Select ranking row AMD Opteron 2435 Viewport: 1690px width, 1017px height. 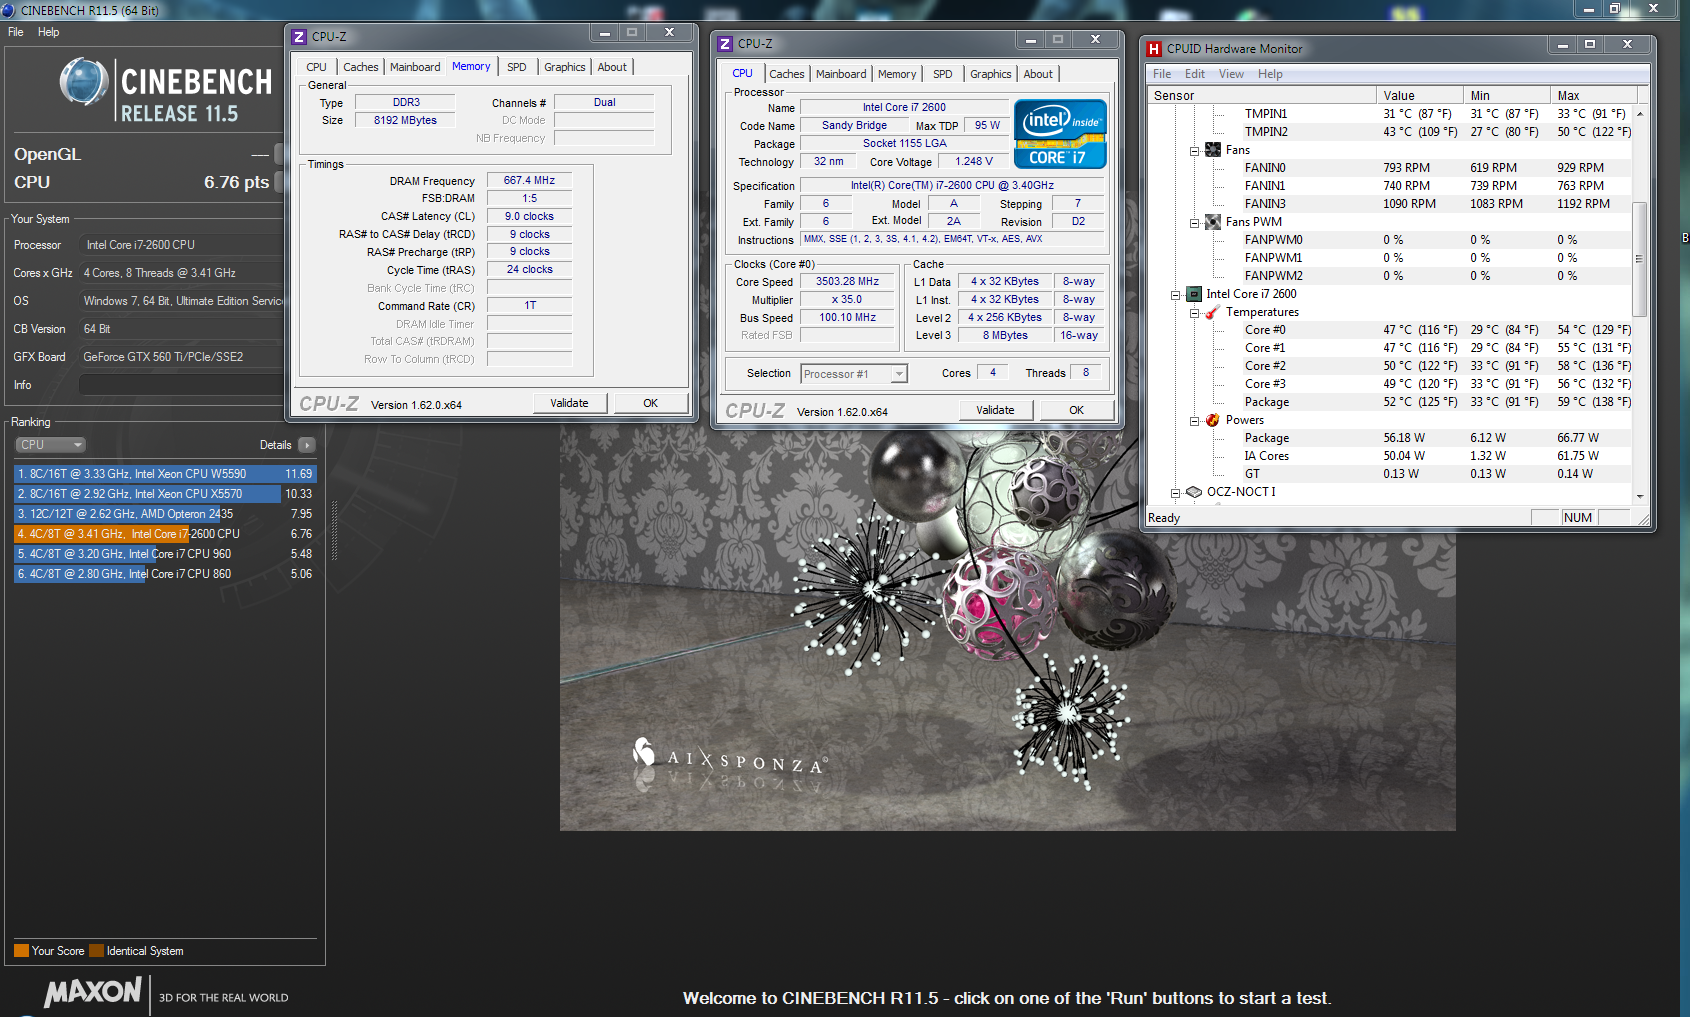[x=165, y=514]
